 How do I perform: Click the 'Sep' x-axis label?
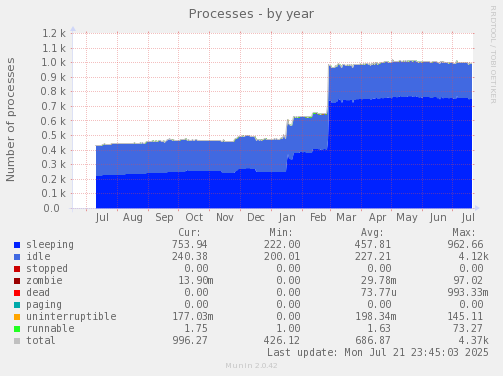point(164,218)
